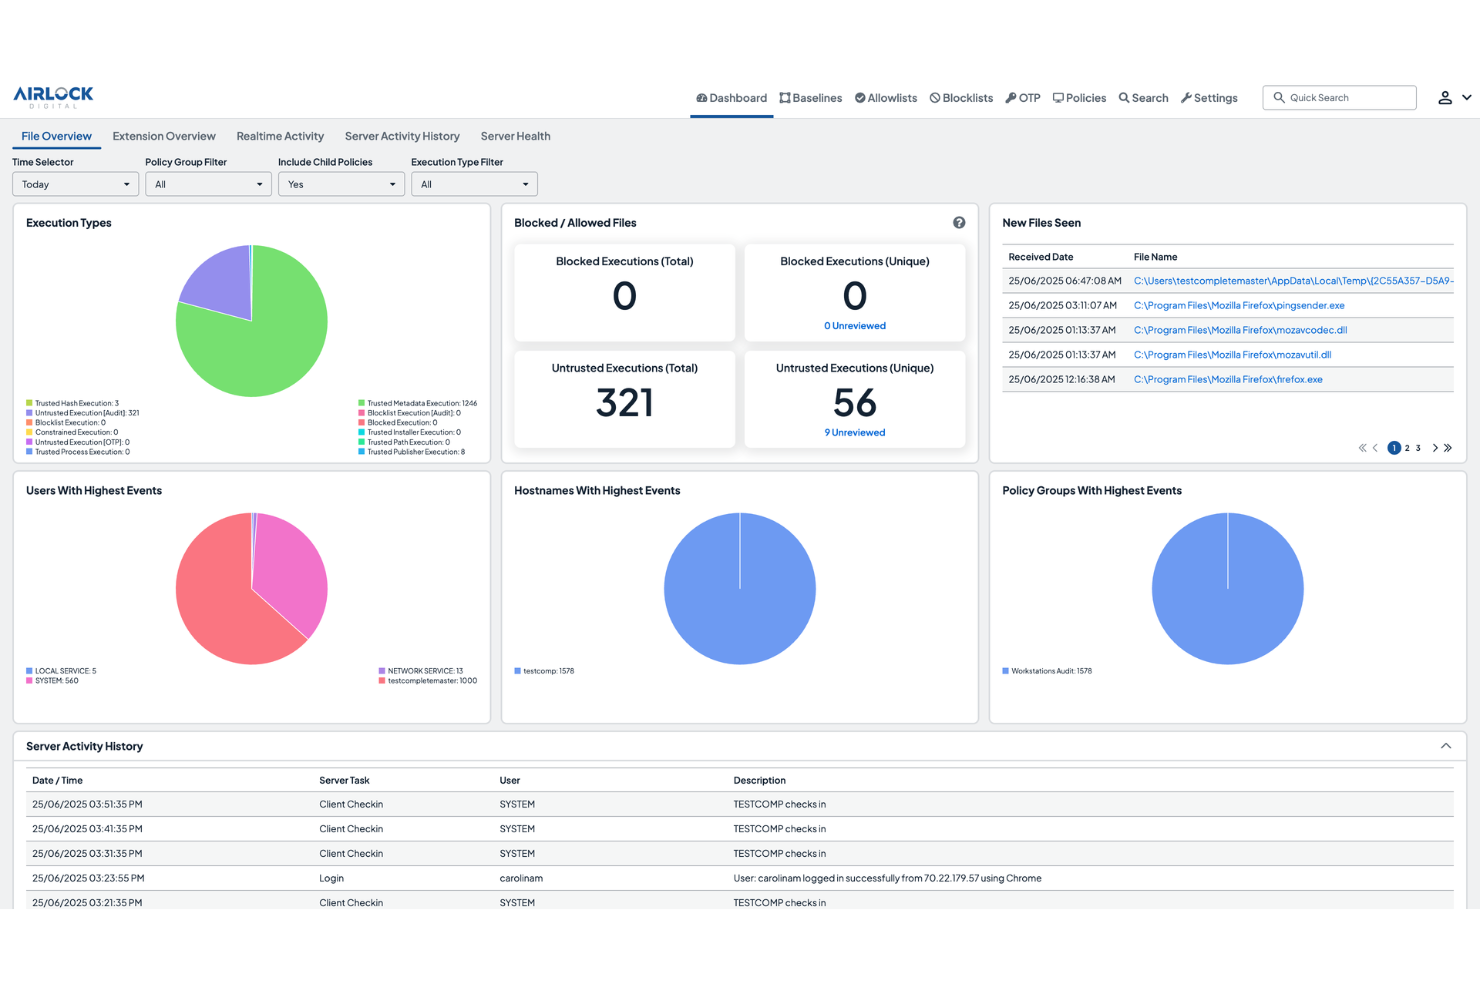Image resolution: width=1480 pixels, height=987 pixels.
Task: Open the Include Child Policies dropdown
Action: [x=341, y=184]
